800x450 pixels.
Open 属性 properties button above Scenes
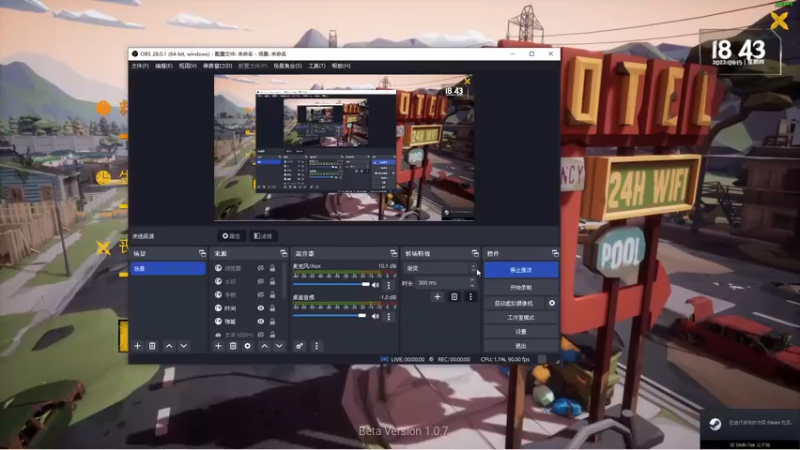[231, 236]
